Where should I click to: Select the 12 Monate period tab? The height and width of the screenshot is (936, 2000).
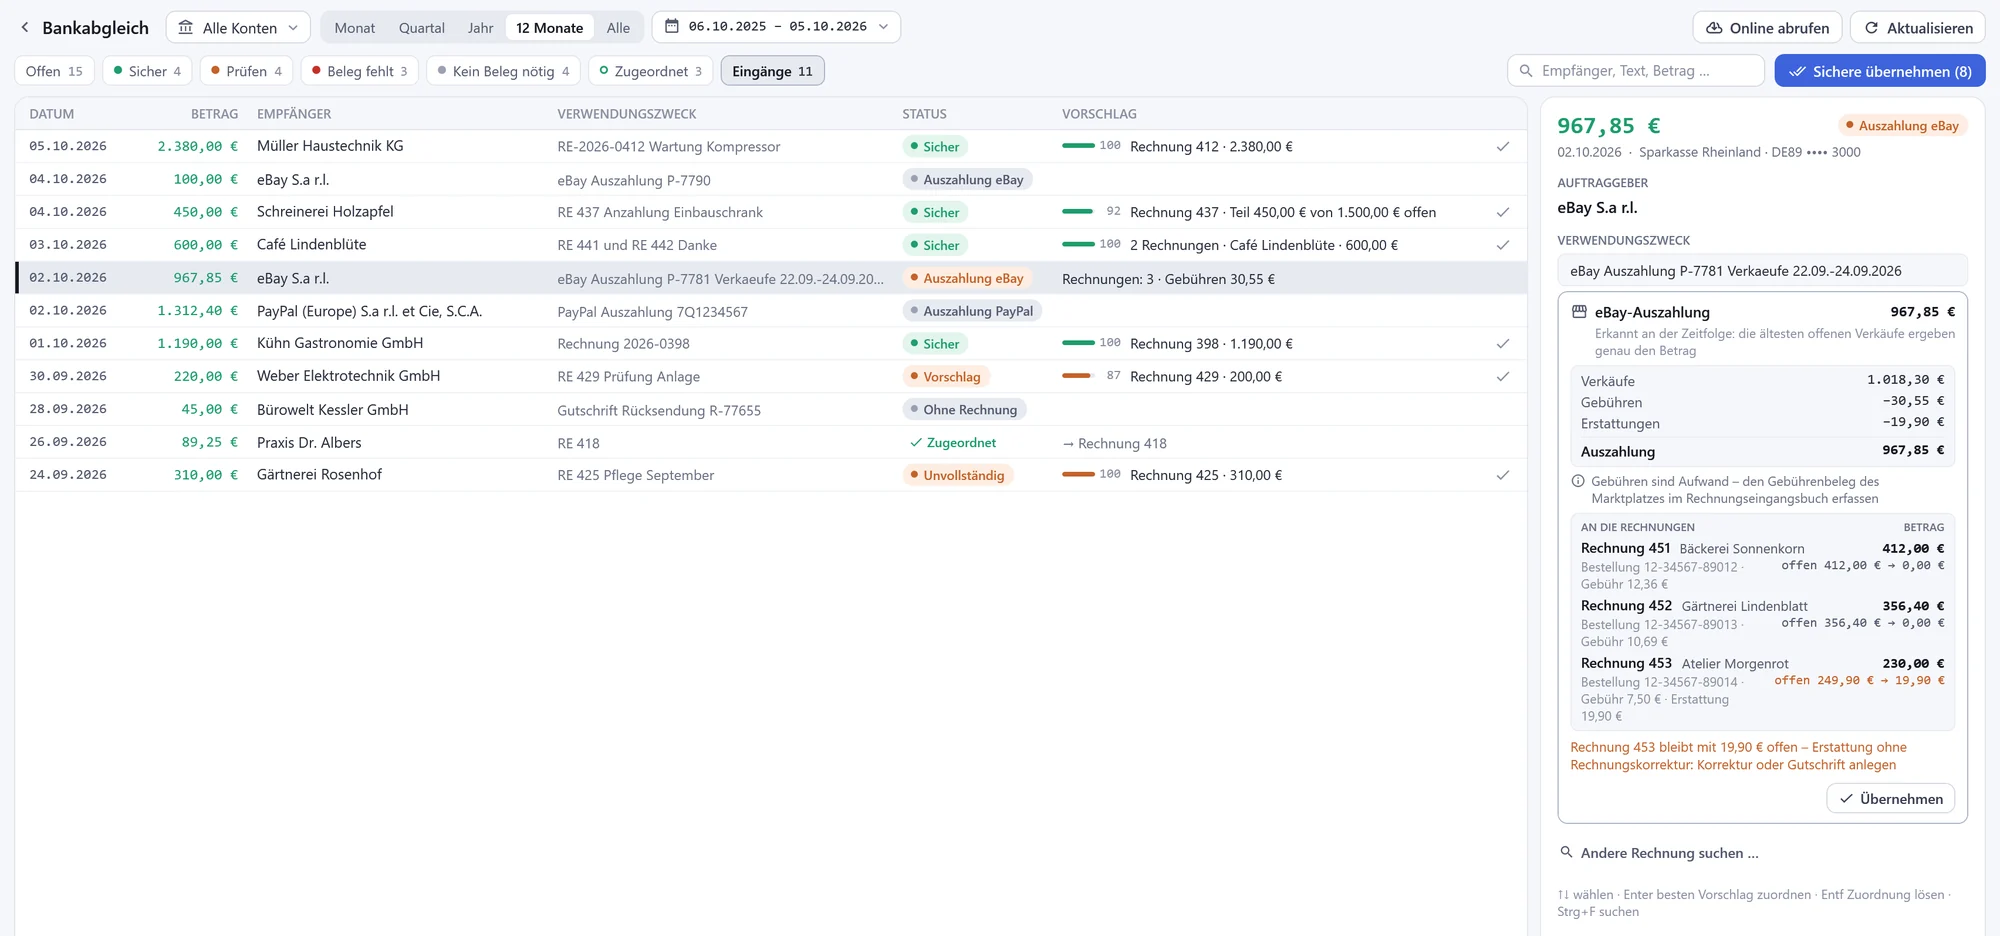click(550, 28)
